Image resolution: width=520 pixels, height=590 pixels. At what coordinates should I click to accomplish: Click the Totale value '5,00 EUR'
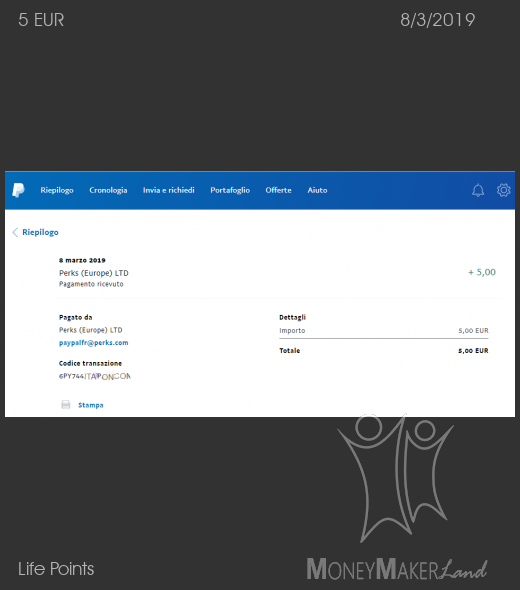point(473,350)
